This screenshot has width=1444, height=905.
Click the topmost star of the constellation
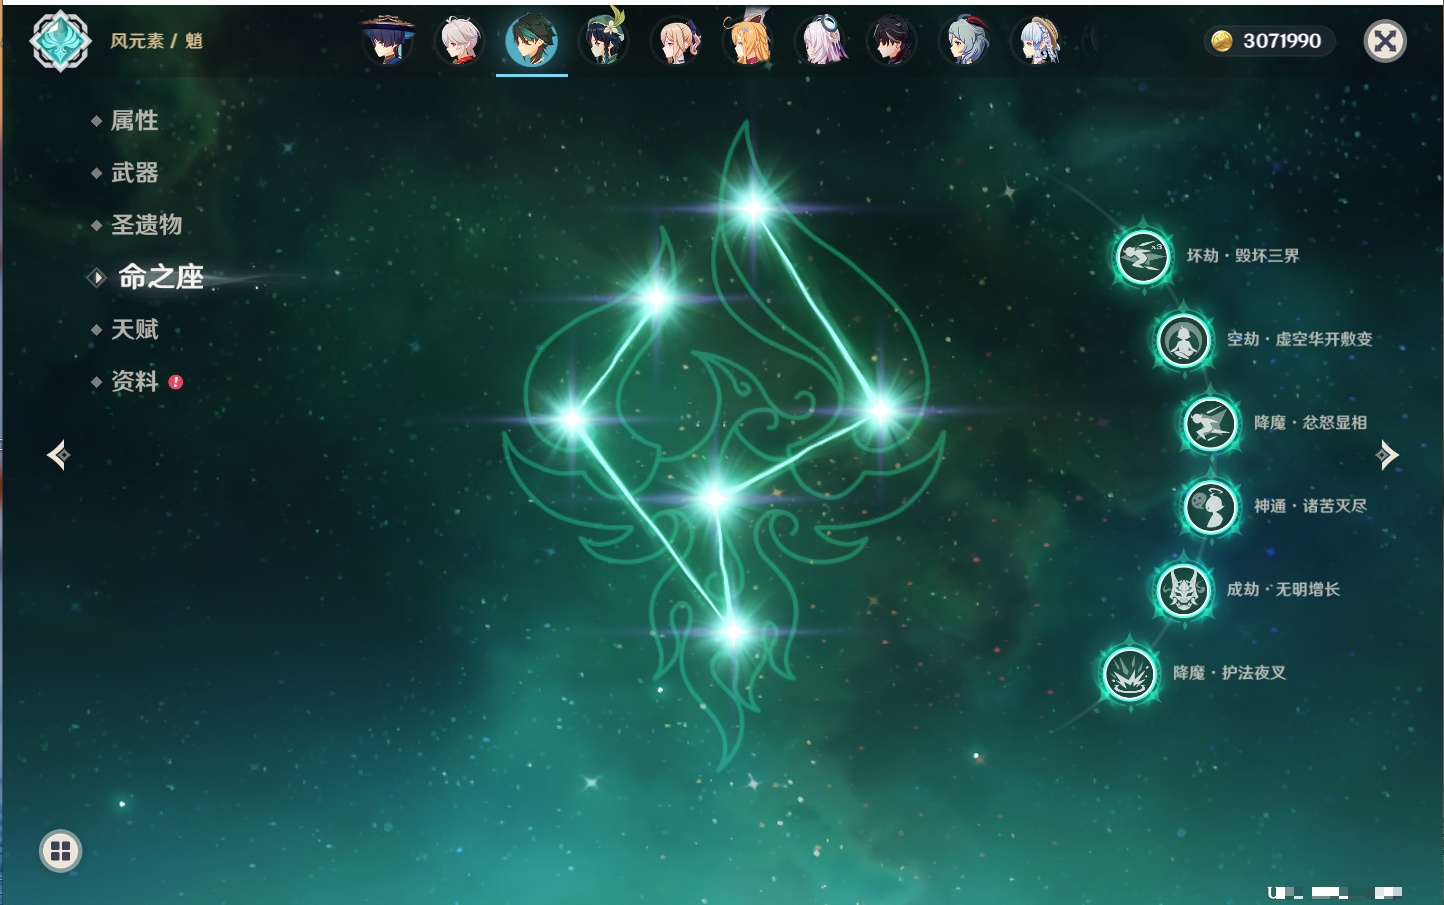(x=753, y=208)
